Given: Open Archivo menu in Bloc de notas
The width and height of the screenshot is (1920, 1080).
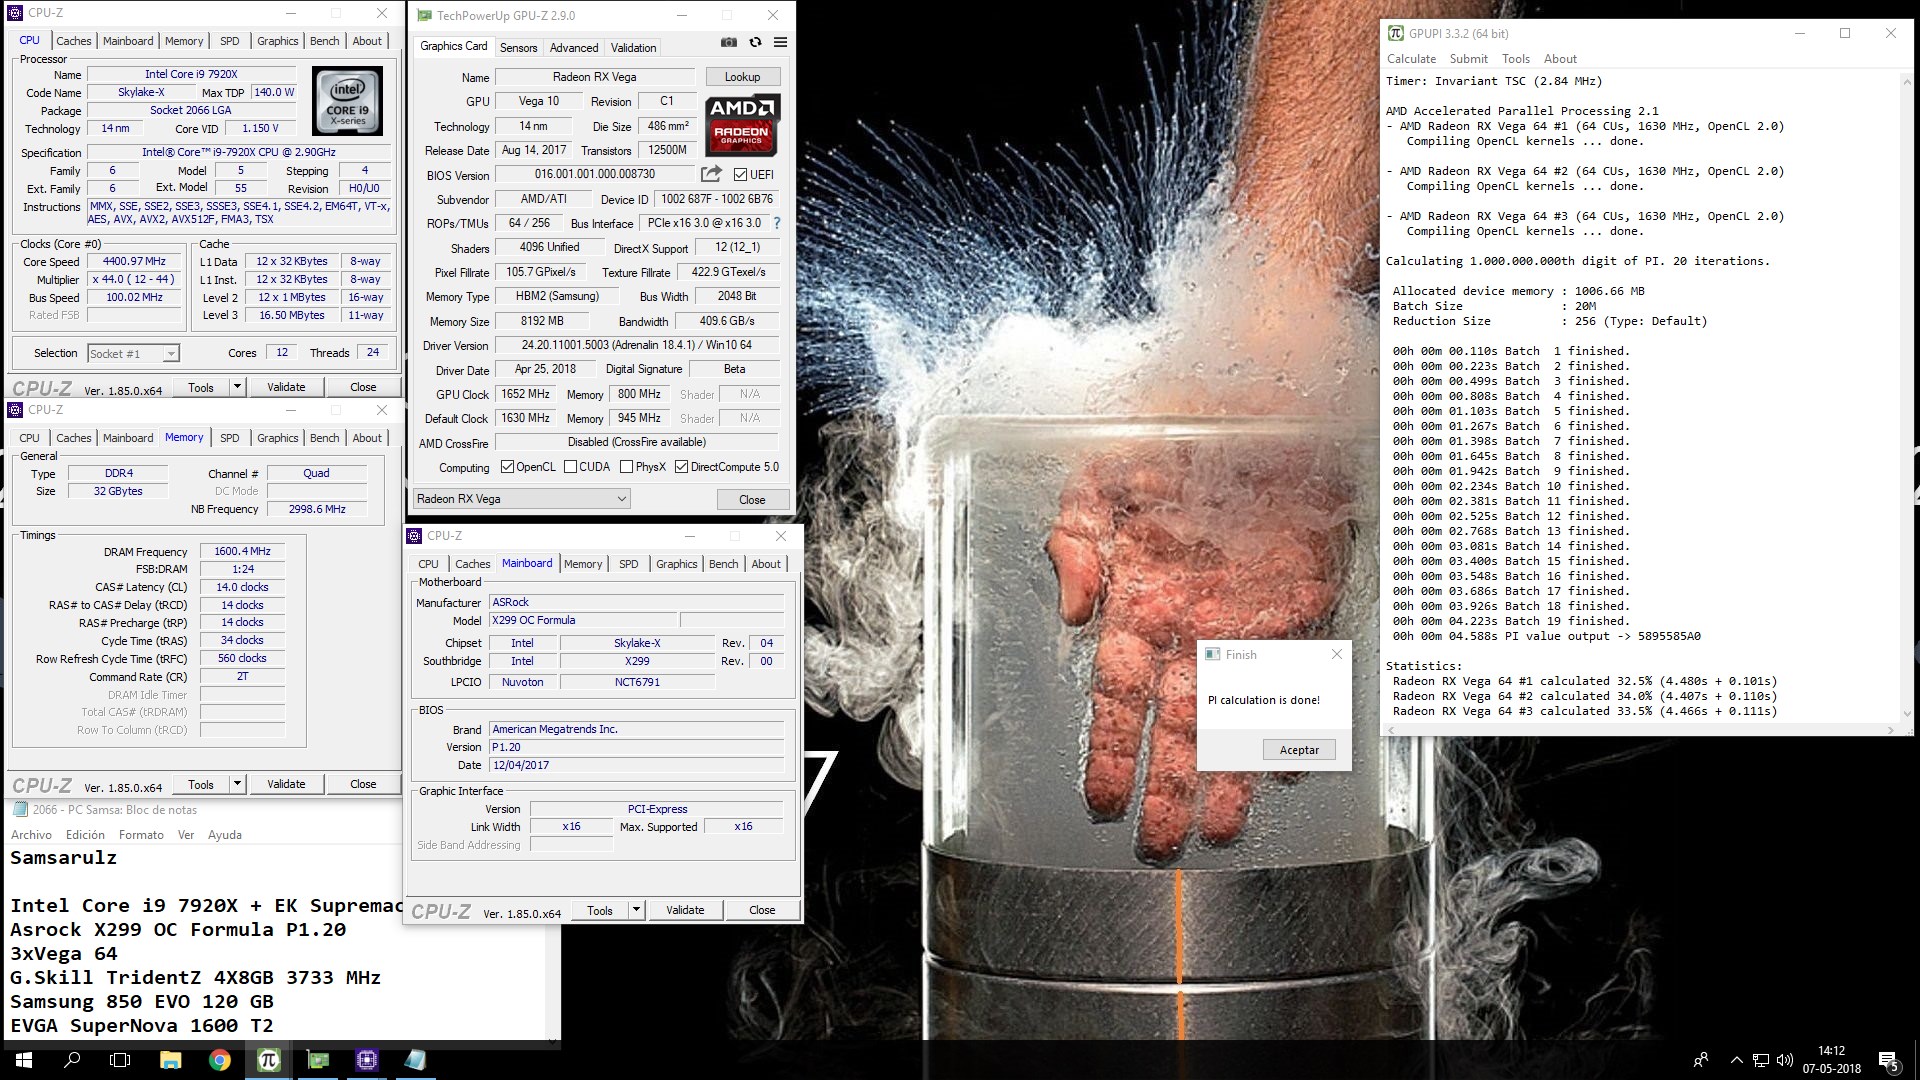Looking at the screenshot, I should tap(31, 835).
